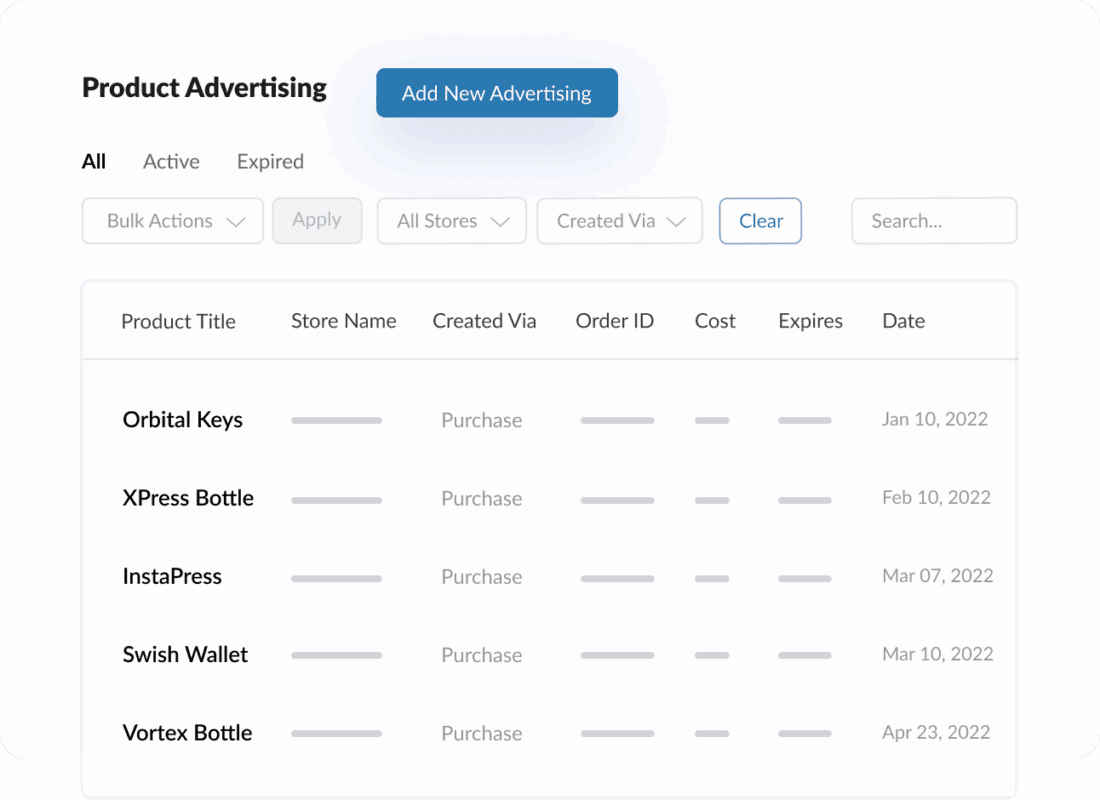Switch to the All tab
The image size is (1100, 800).
point(94,161)
